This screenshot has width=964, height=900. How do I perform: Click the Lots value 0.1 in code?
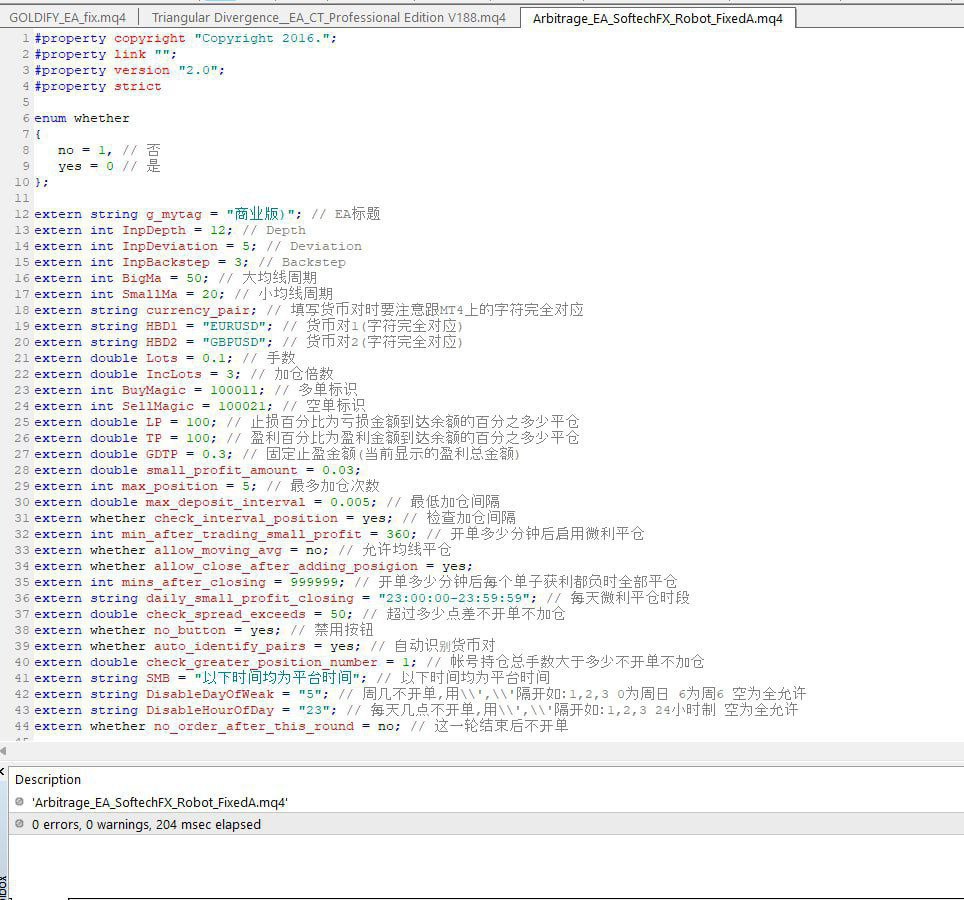tap(213, 358)
